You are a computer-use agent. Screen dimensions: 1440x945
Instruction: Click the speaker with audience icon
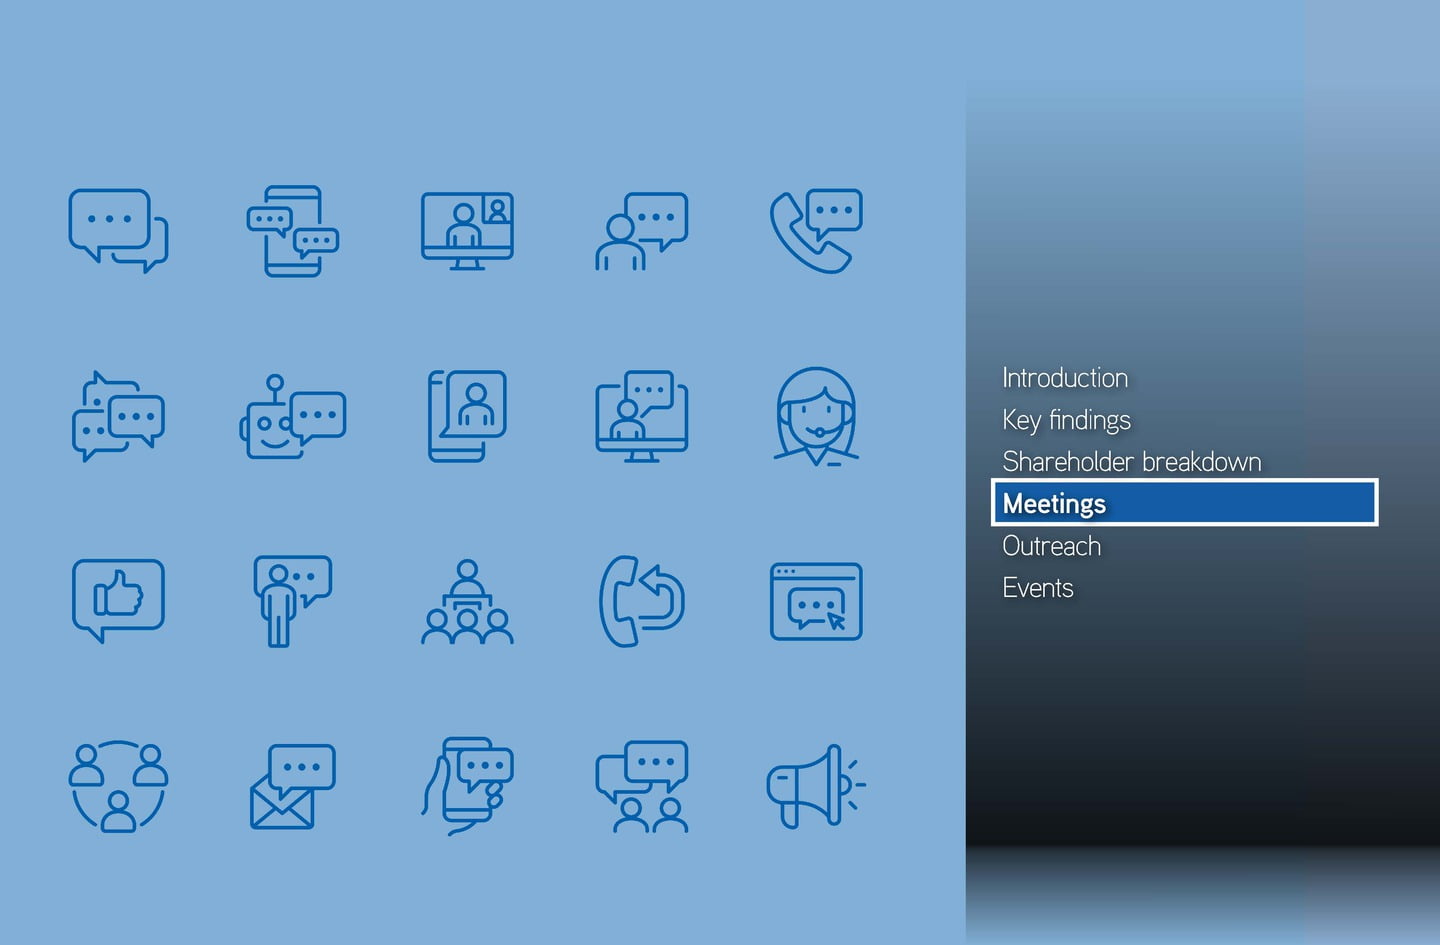(x=467, y=601)
